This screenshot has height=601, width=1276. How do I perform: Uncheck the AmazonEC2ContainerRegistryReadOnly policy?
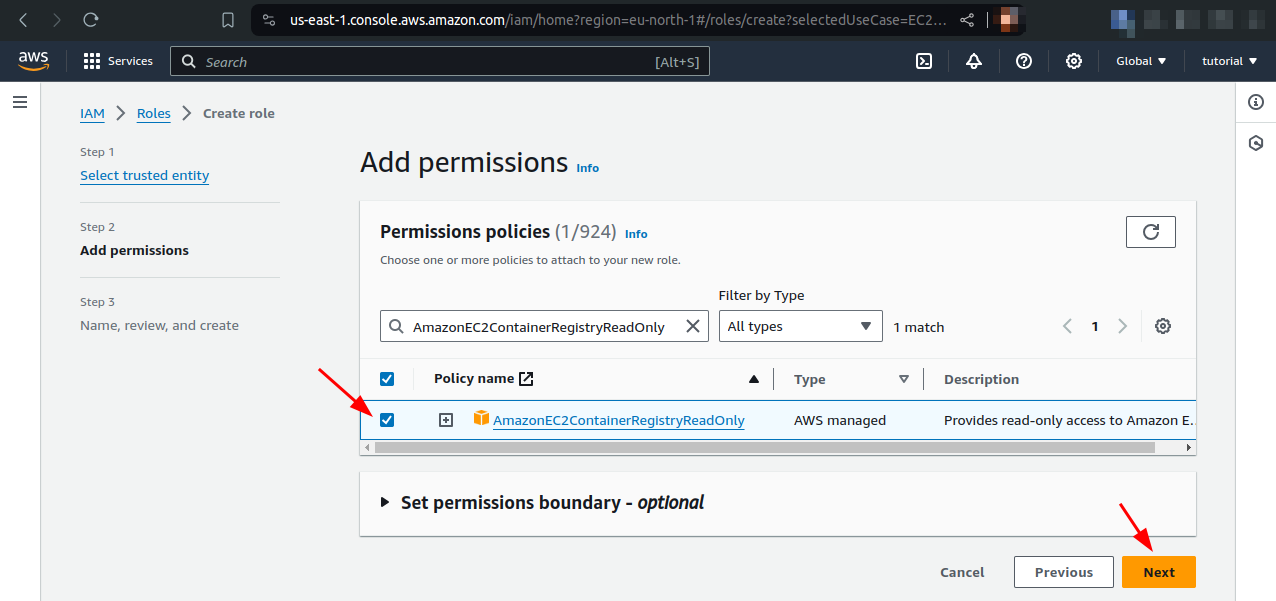387,420
